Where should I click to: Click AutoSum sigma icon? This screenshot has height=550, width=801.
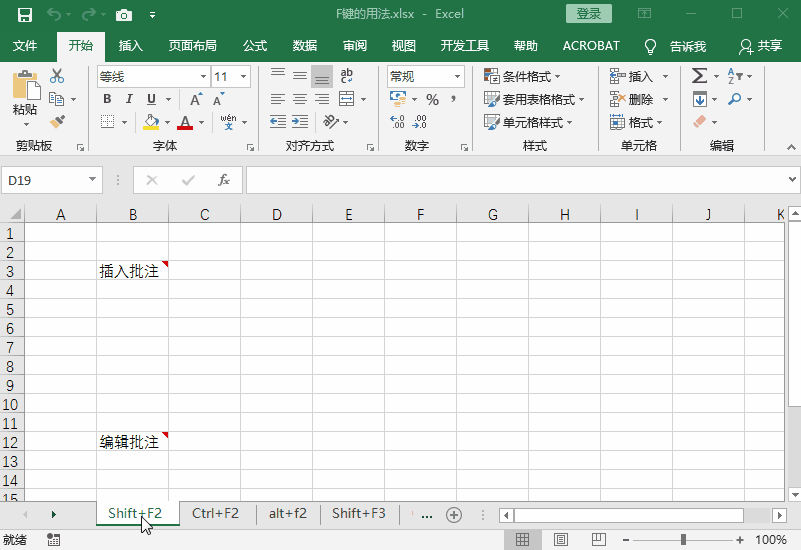[x=699, y=76]
